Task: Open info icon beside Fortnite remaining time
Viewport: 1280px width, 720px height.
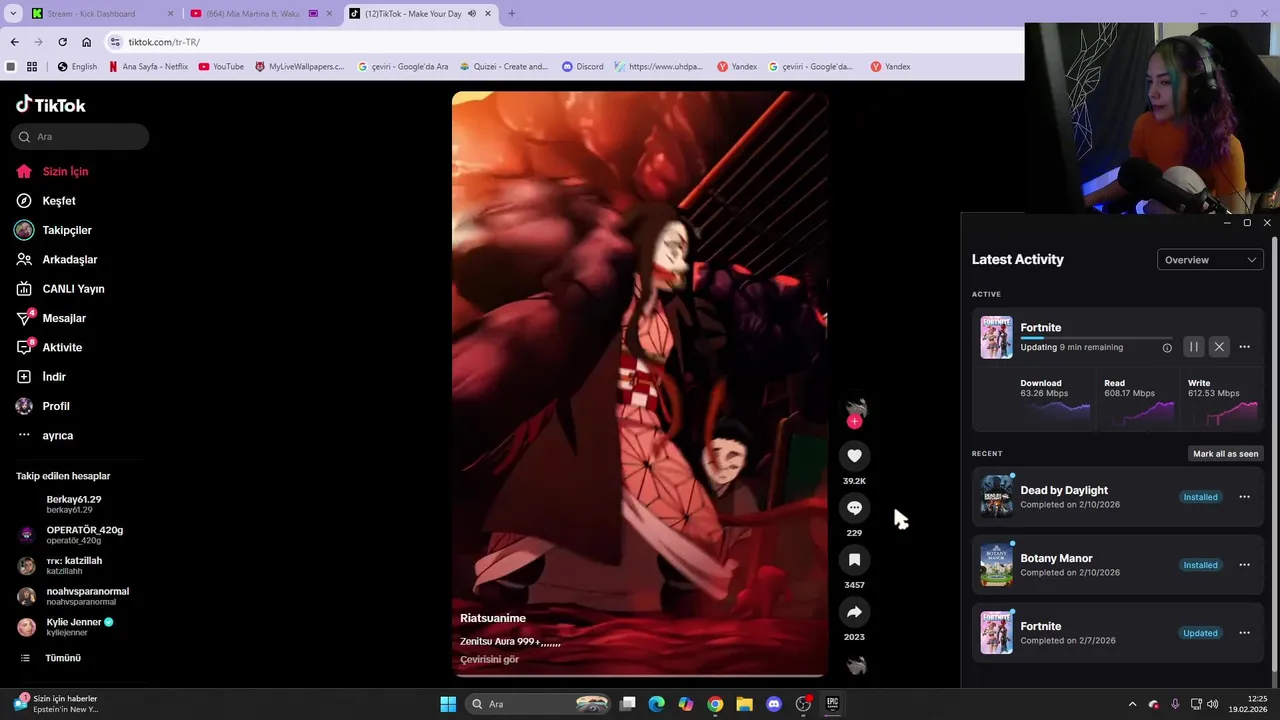Action: (x=1167, y=348)
